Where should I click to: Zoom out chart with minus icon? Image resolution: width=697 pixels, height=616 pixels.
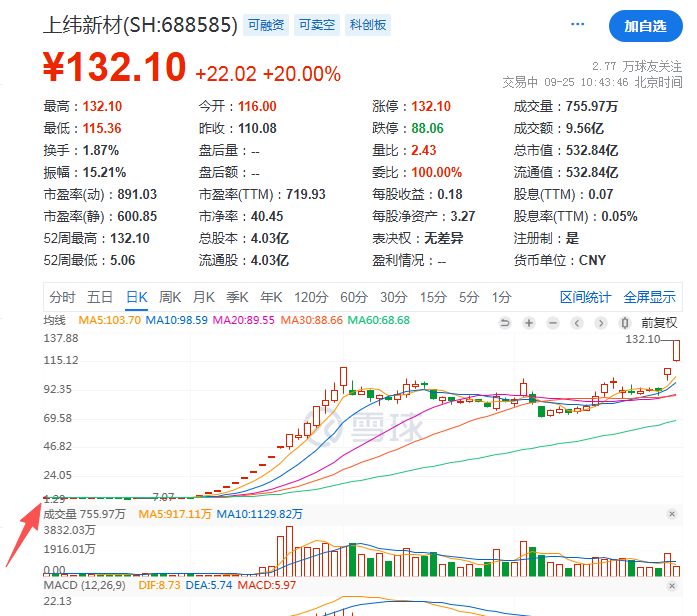pos(553,323)
